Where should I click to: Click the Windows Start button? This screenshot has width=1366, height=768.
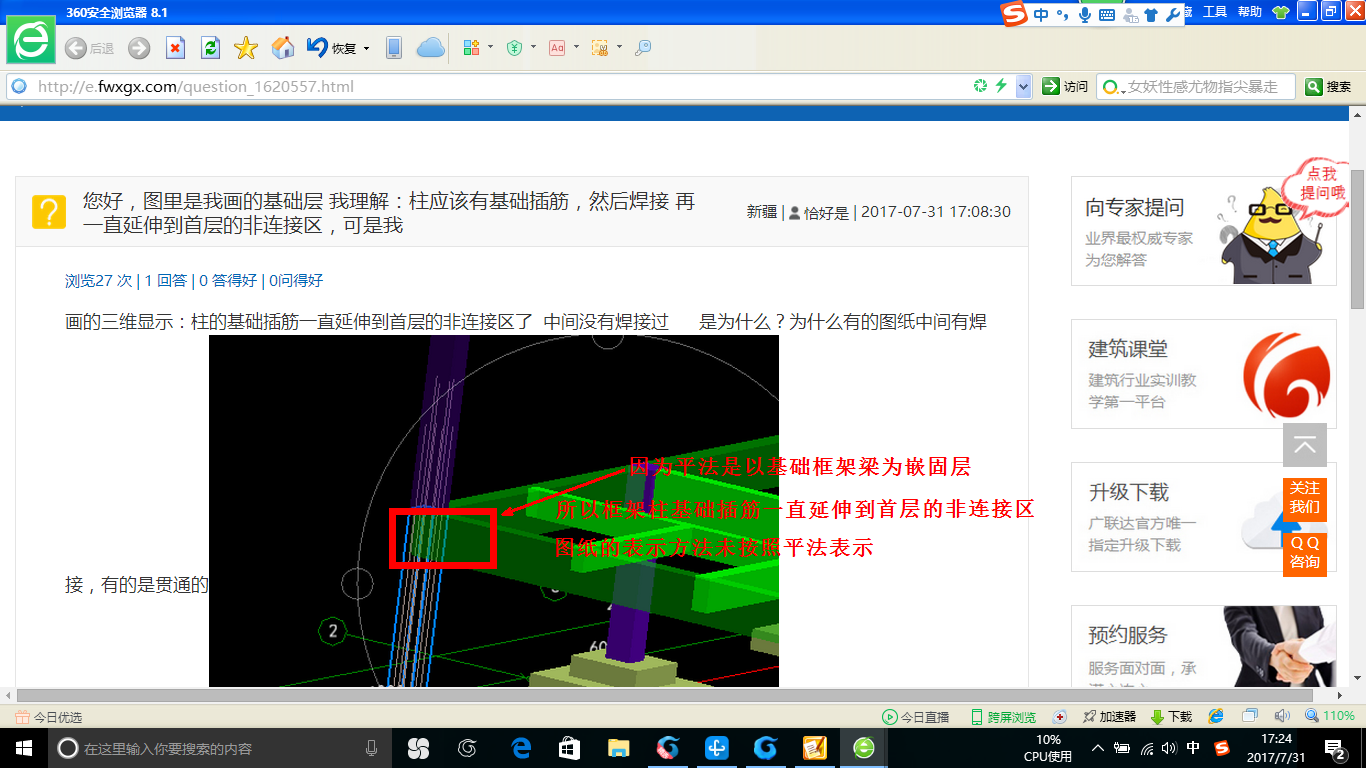pyautogui.click(x=22, y=747)
